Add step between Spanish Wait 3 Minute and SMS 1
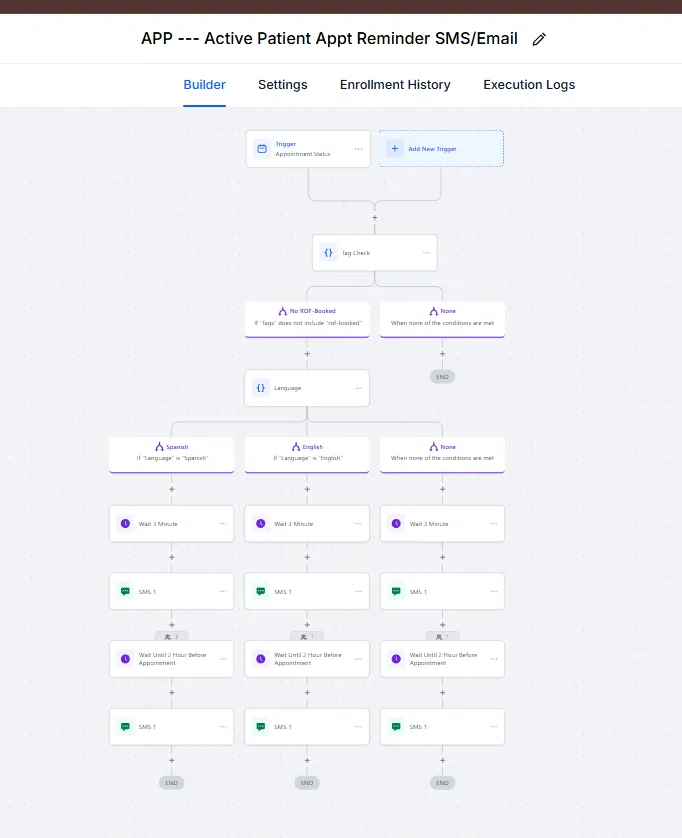 [172, 557]
